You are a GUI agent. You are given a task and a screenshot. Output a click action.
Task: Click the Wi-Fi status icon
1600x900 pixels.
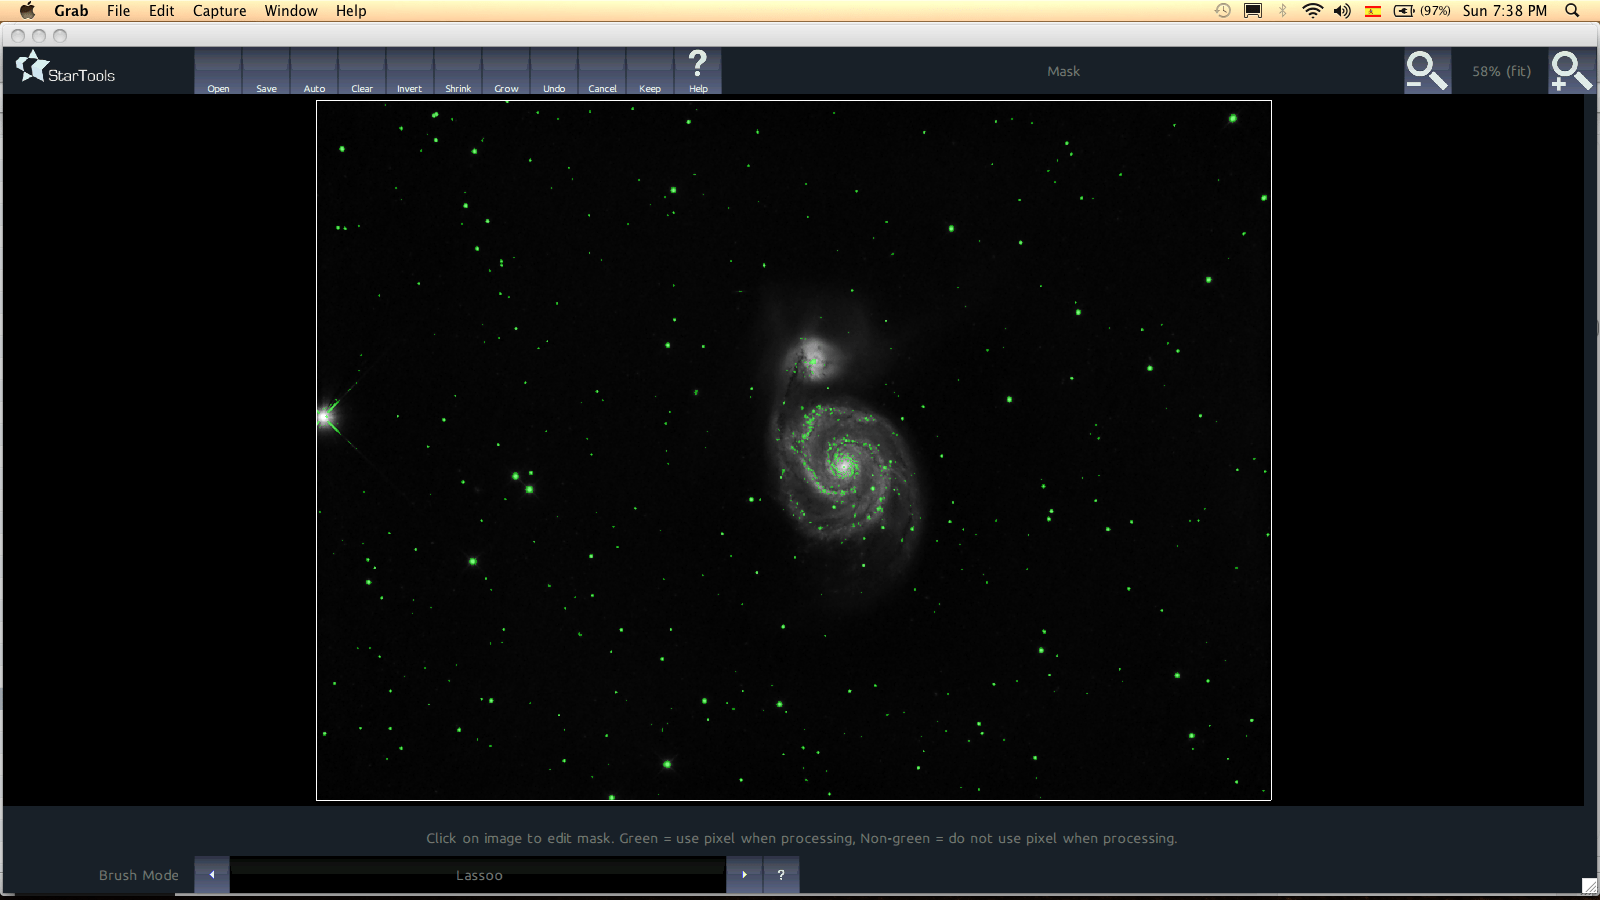pyautogui.click(x=1312, y=11)
